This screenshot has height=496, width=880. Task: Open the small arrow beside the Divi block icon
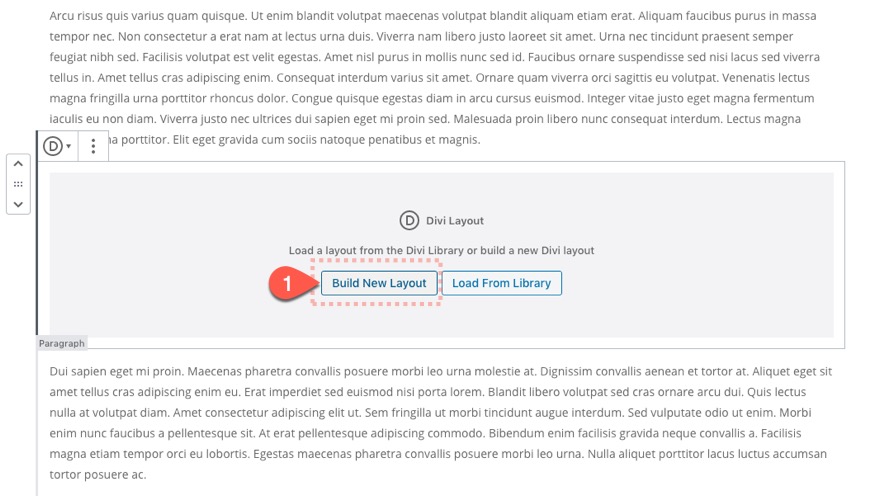pyautogui.click(x=68, y=146)
